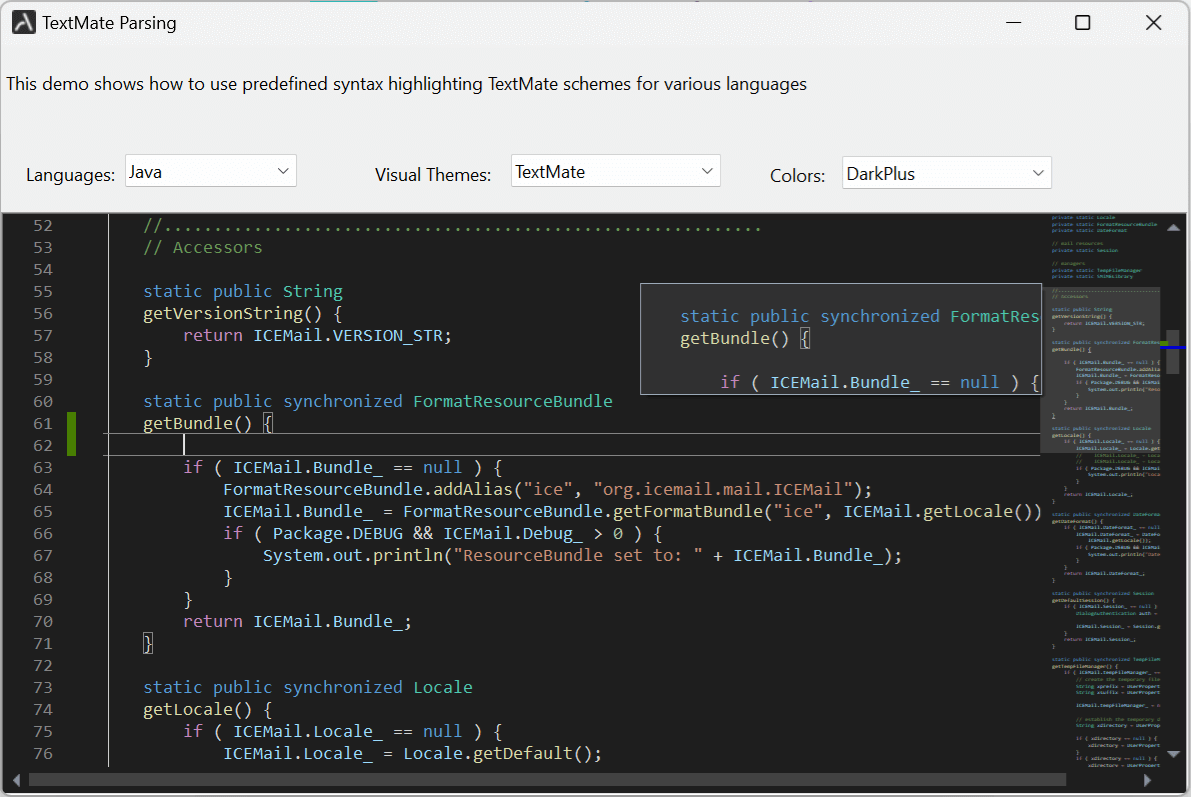Open the Languages dropdown showing Java
1191x797 pixels.
coord(210,172)
